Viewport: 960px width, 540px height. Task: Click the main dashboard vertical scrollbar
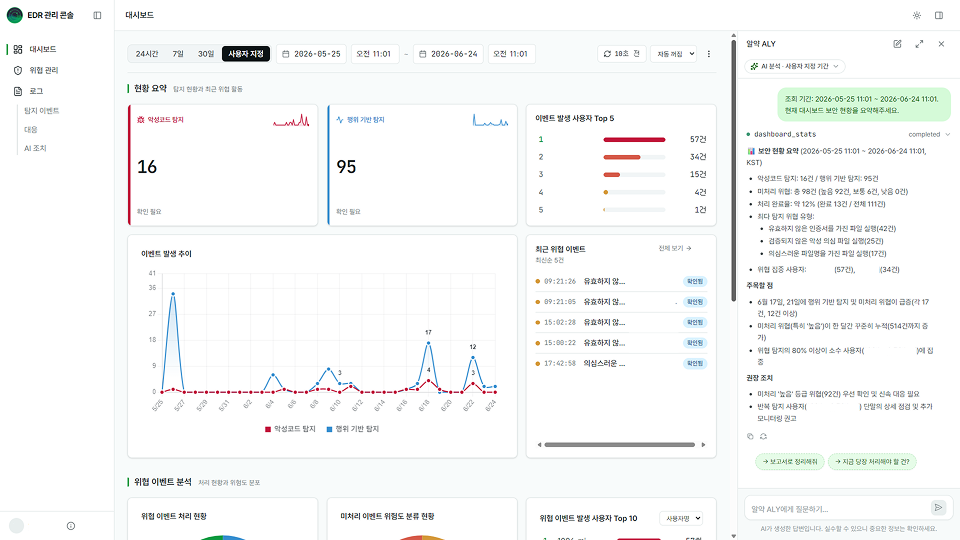[733, 170]
